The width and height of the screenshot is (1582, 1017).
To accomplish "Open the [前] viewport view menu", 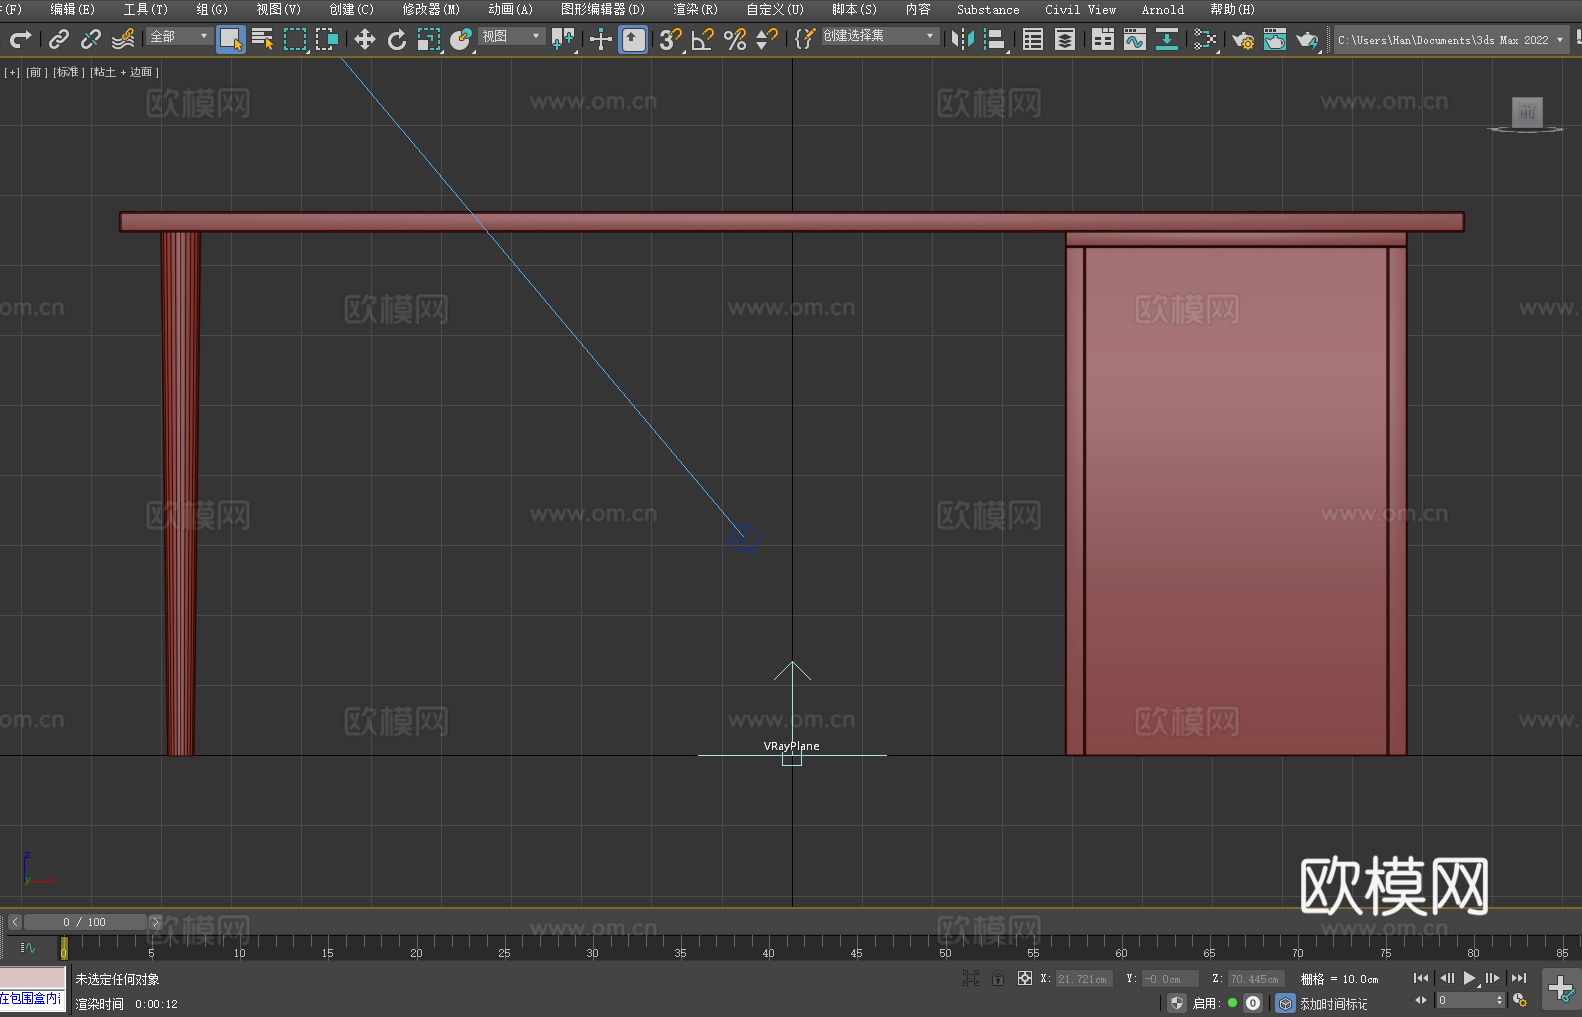I will point(37,72).
